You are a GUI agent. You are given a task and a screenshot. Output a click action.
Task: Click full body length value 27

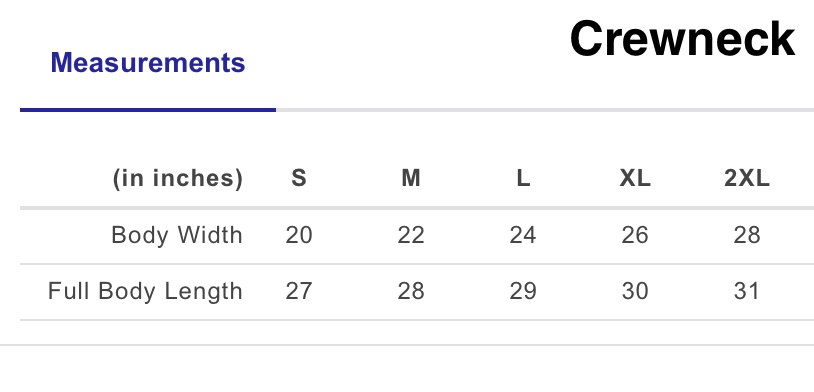(299, 291)
